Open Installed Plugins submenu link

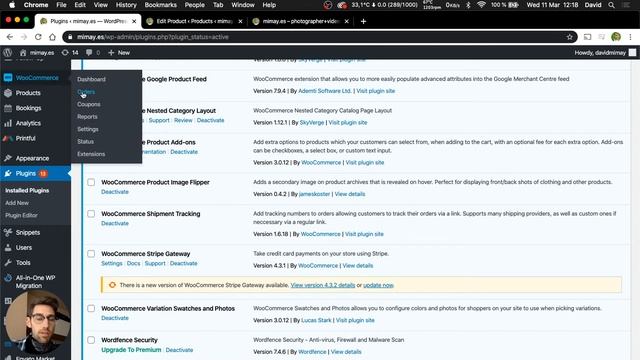coord(27,191)
